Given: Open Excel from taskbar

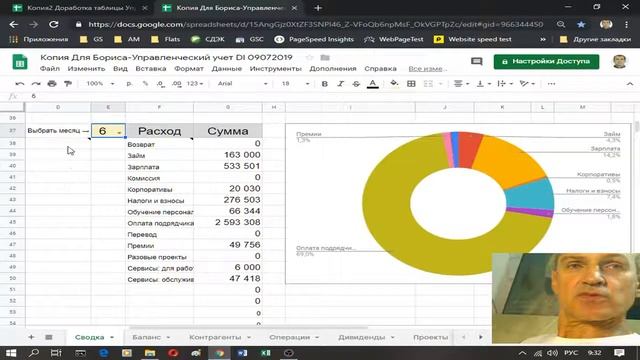Looking at the screenshot, I should (x=266, y=353).
